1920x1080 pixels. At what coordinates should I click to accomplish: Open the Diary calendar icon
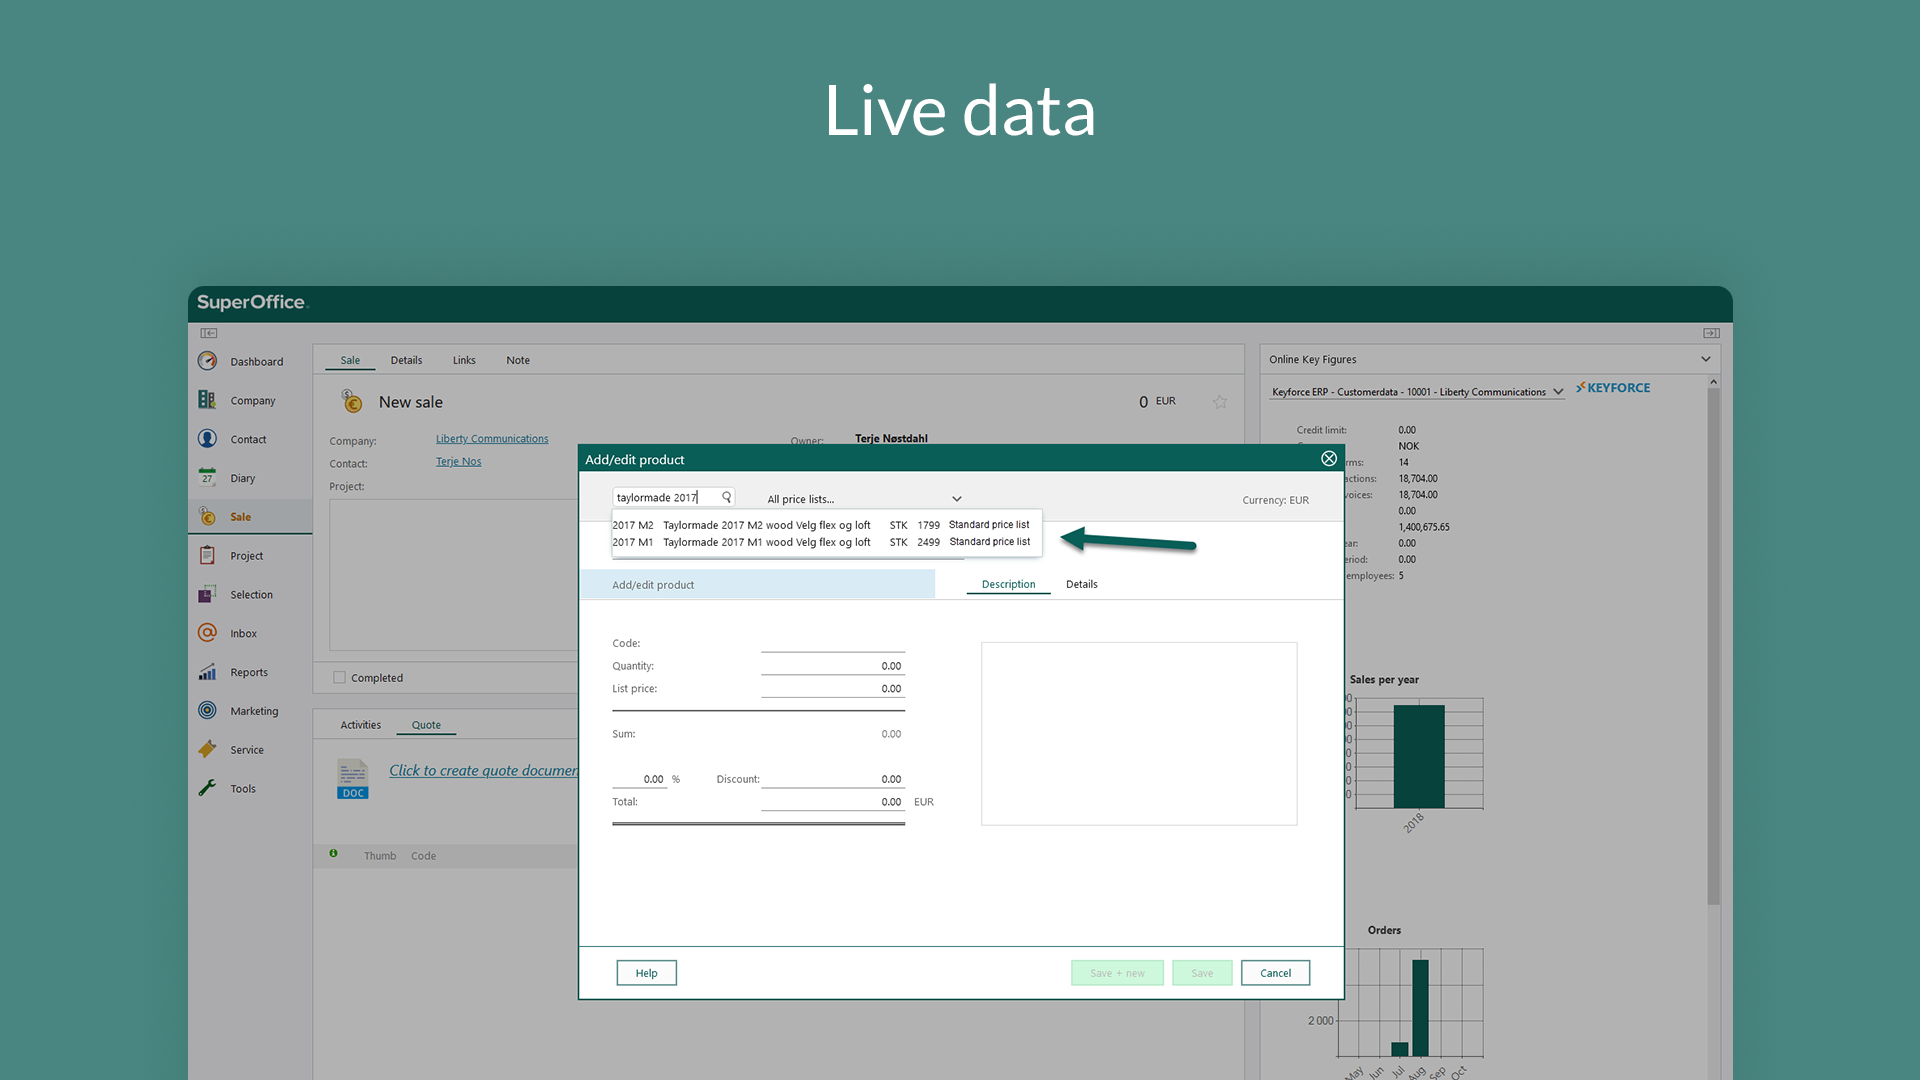tap(207, 477)
